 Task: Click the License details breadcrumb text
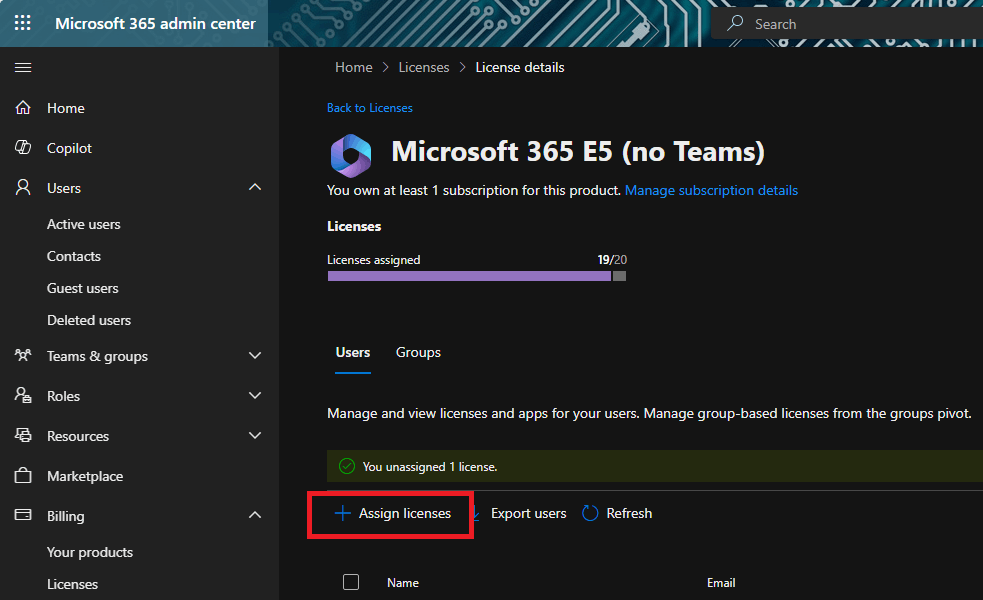pos(520,67)
